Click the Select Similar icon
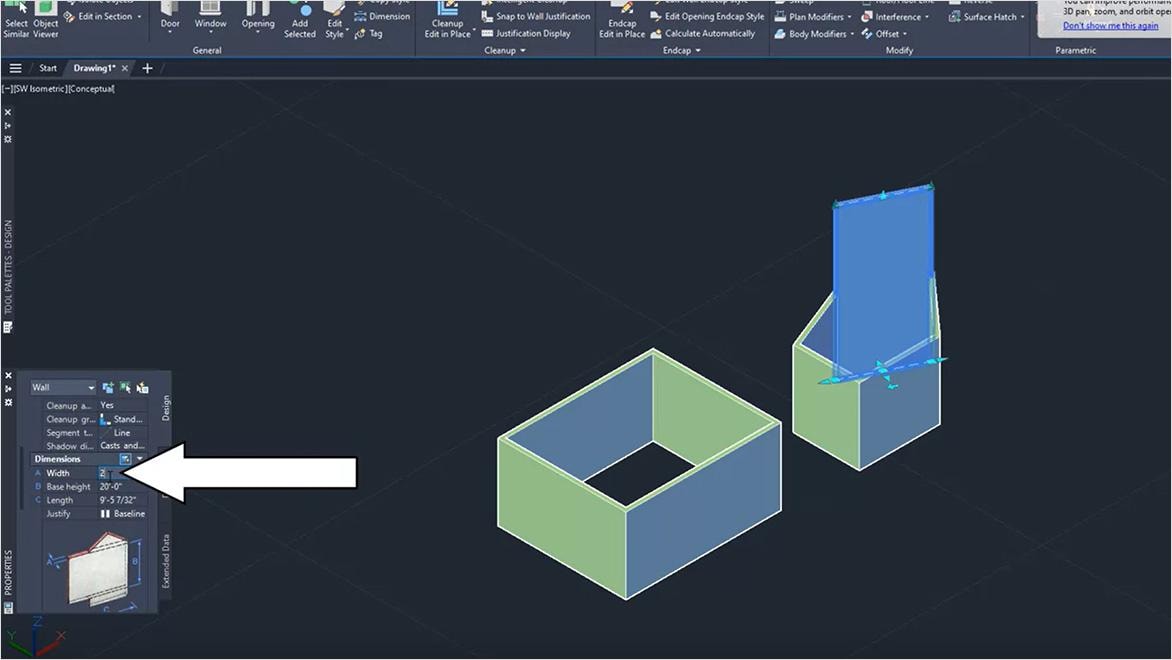This screenshot has height=660, width=1172. [16, 15]
